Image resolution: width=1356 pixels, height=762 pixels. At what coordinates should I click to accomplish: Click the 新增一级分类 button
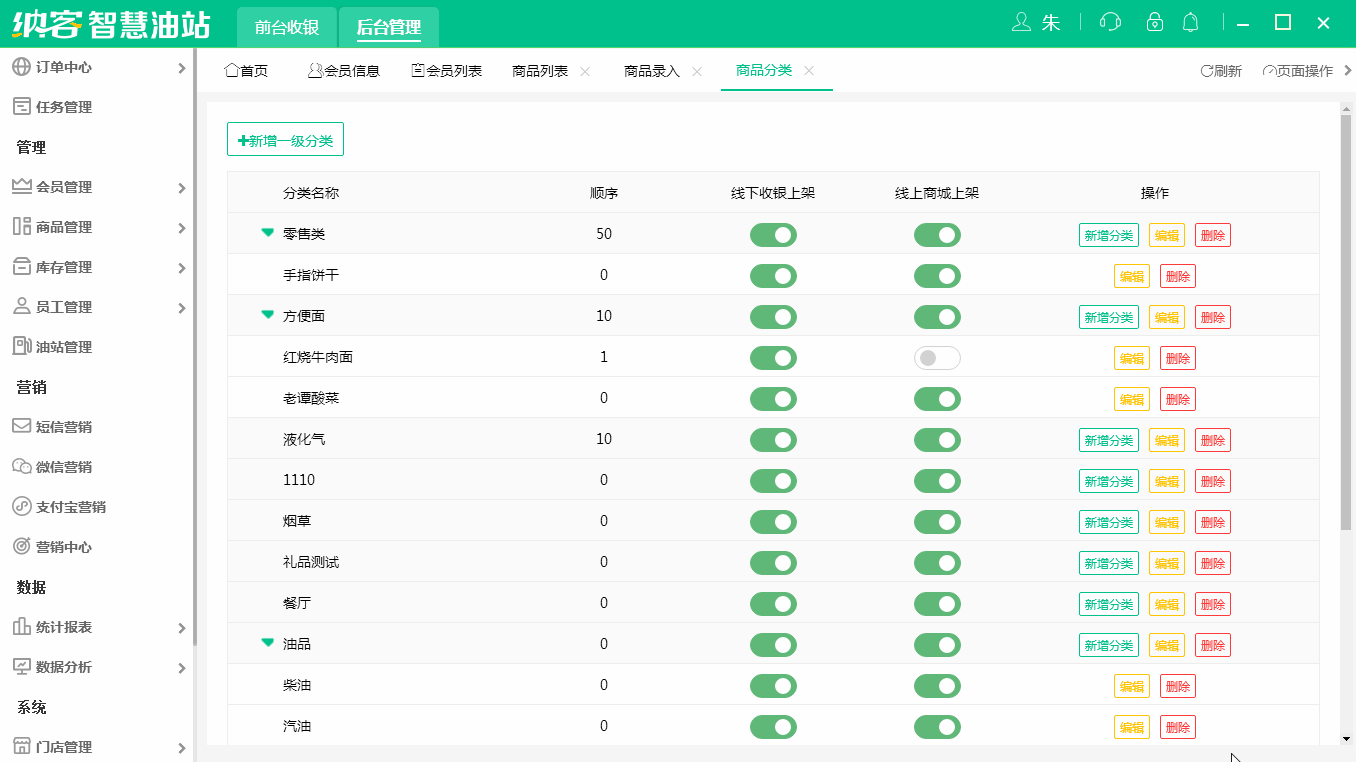tap(285, 139)
